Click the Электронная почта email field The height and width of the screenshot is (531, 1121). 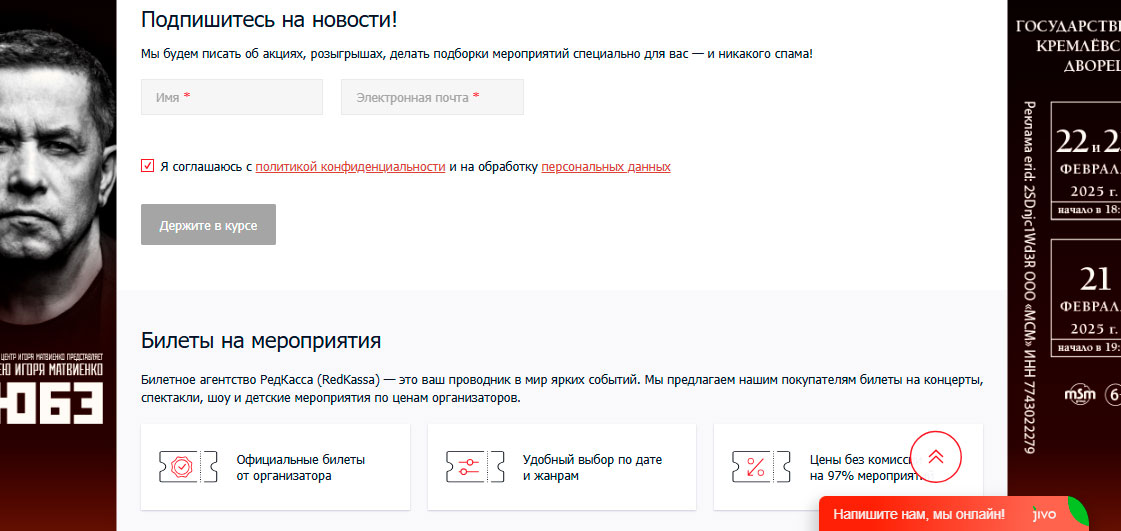point(432,97)
